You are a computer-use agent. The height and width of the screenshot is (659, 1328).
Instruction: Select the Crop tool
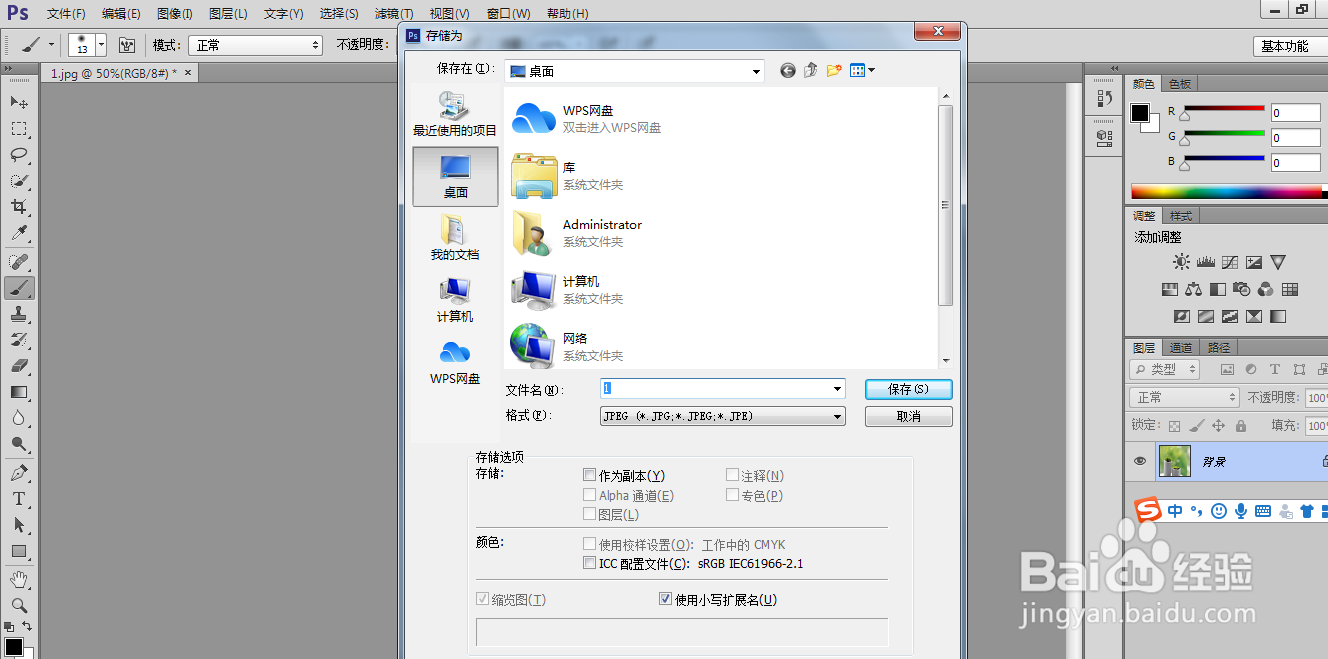[x=20, y=208]
